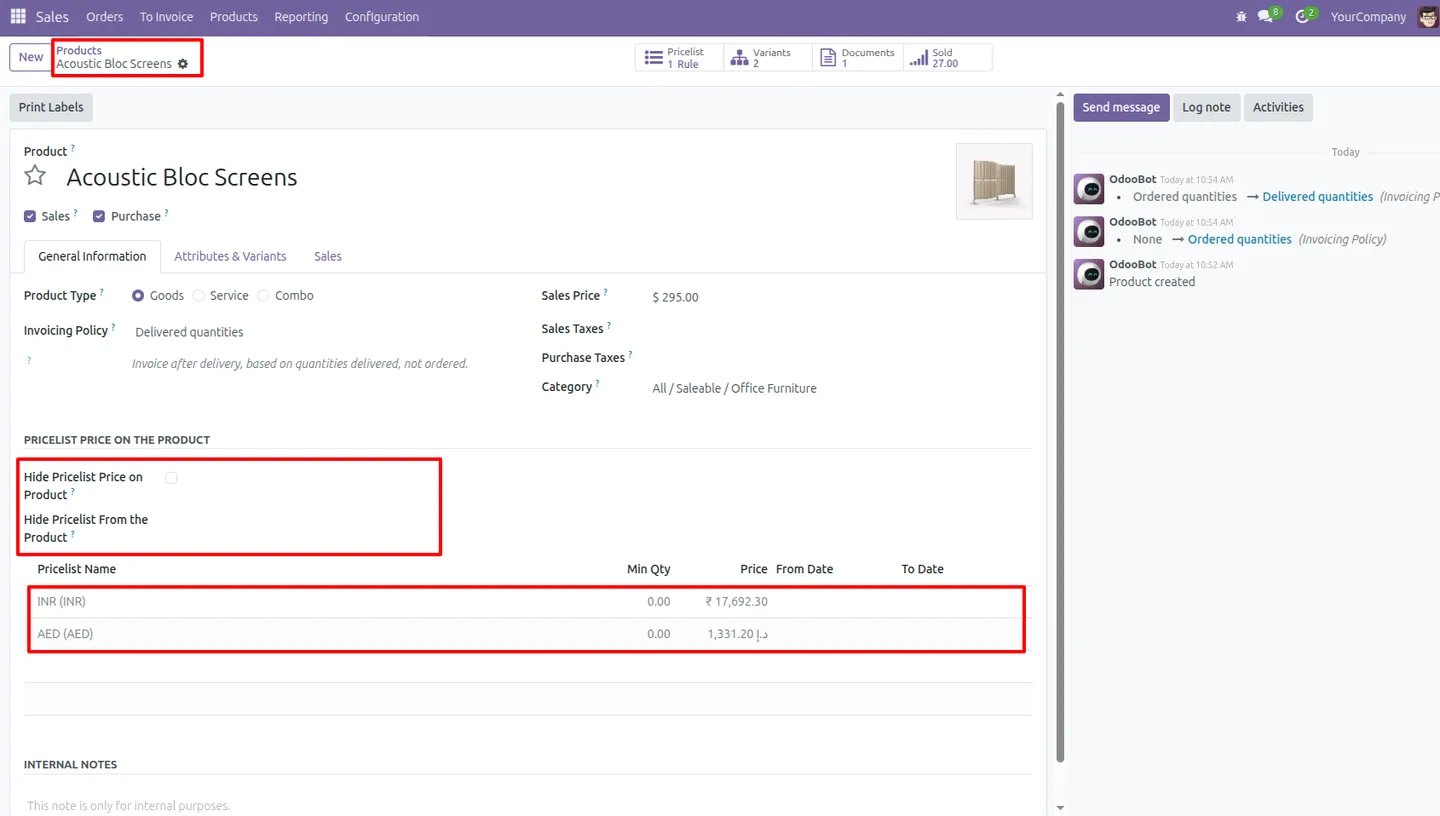Click the Pricelist stat button list icon

click(653, 57)
